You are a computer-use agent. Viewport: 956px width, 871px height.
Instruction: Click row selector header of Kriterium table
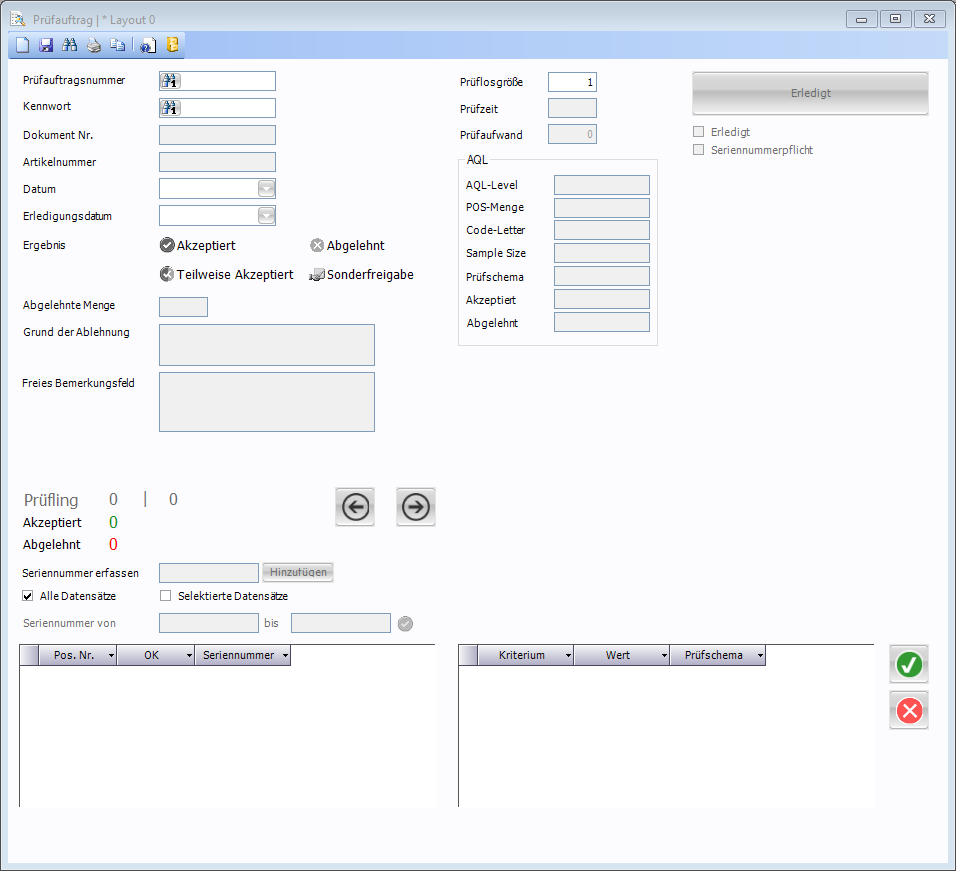click(468, 655)
